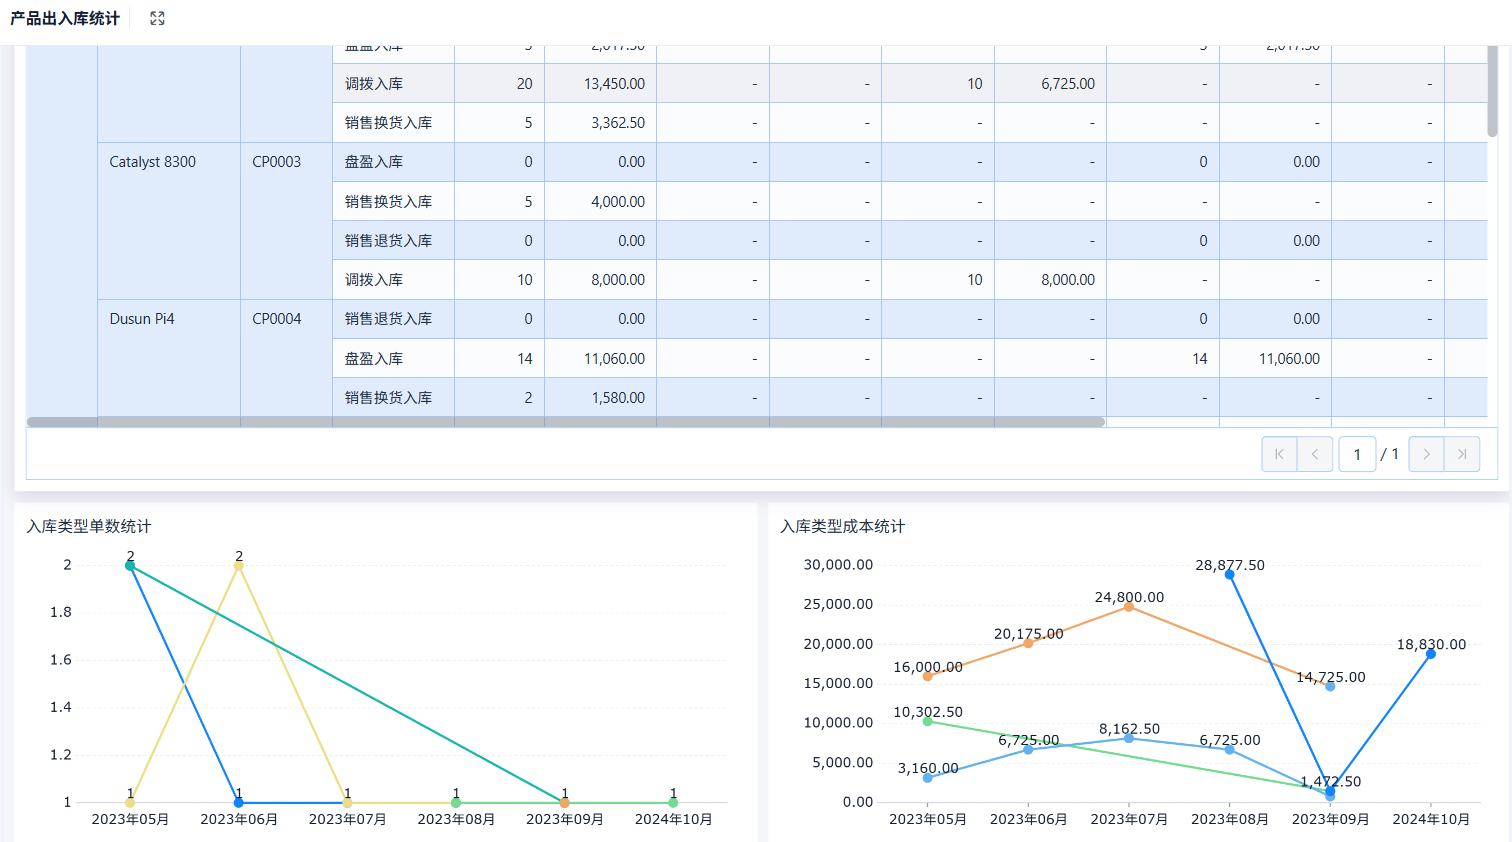Click the yellow peak point at 2023年06月
This screenshot has height=842, width=1512.
tap(239, 566)
